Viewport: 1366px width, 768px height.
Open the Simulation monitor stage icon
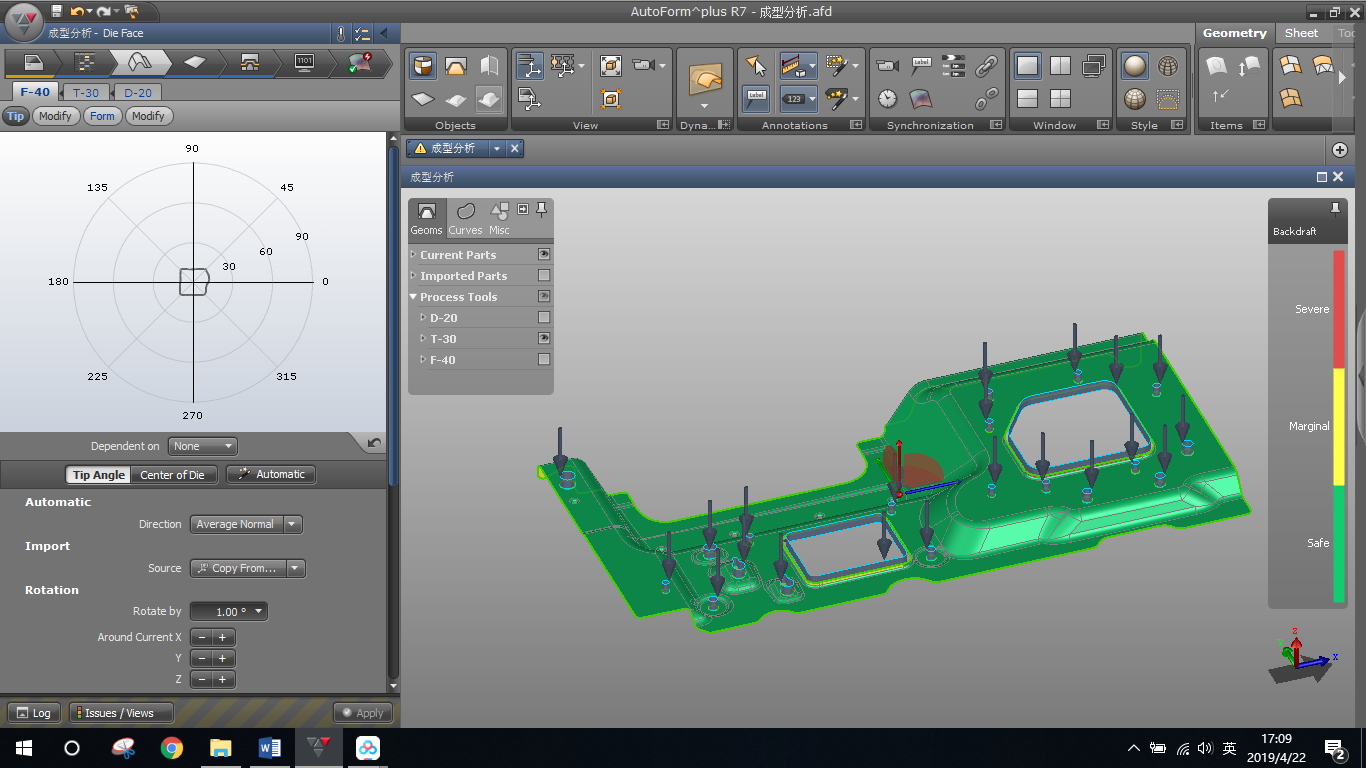(x=305, y=63)
